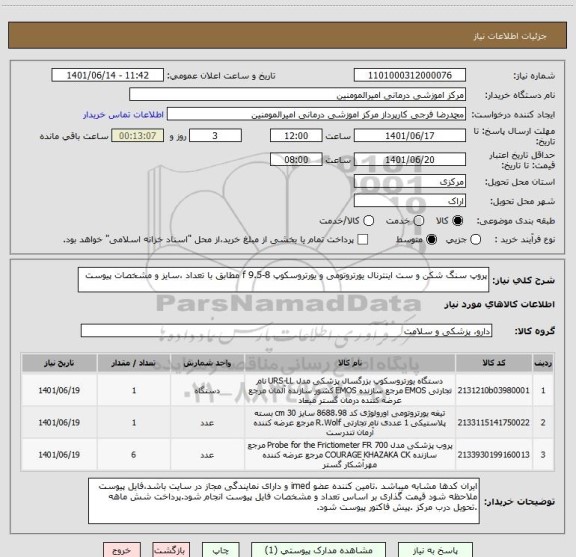Select the متوسط purchase type radio

(x=431, y=240)
